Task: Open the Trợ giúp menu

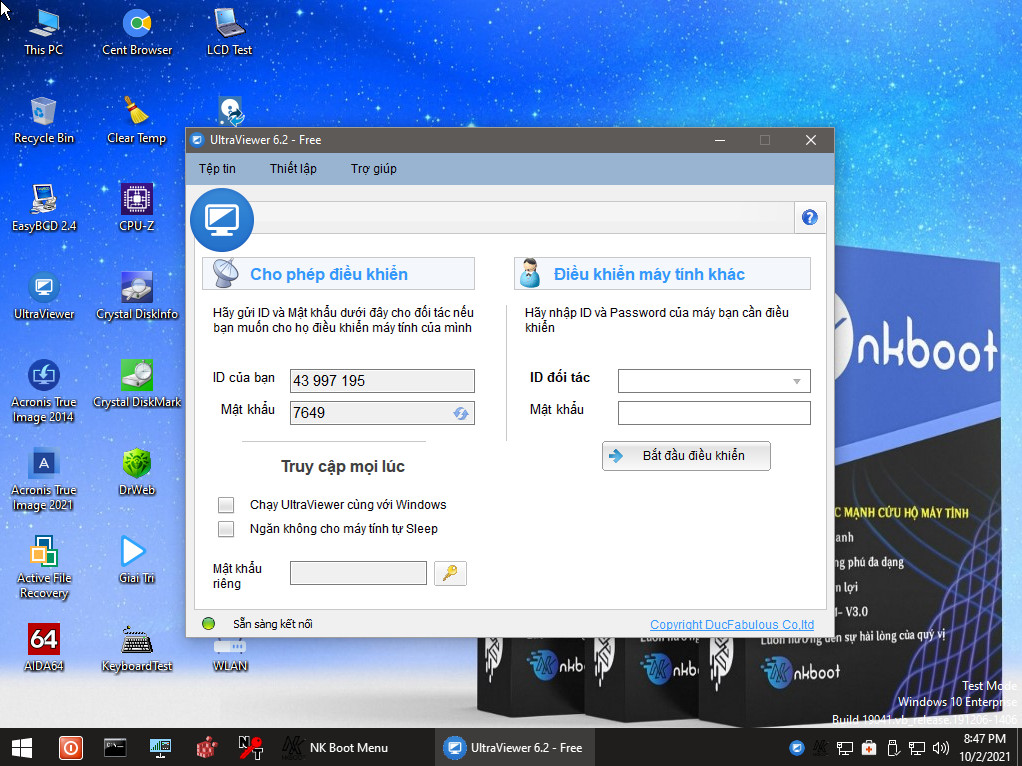Action: (373, 169)
